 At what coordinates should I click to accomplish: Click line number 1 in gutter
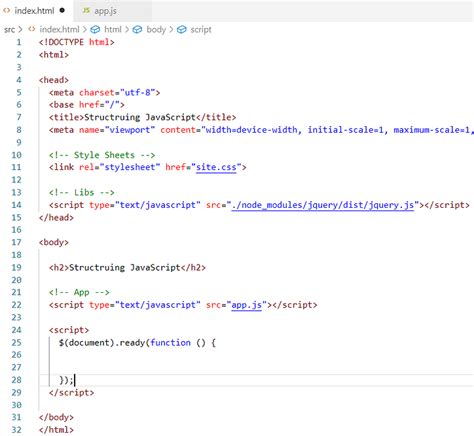(19, 42)
